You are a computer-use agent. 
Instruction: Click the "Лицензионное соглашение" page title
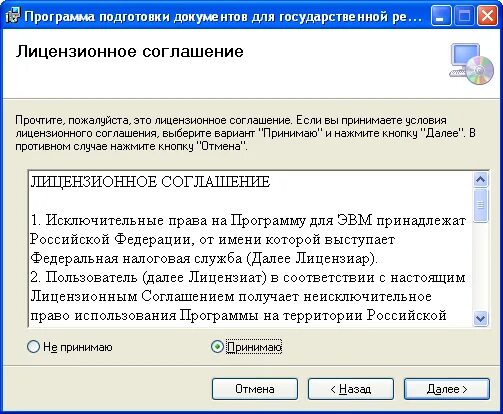tap(130, 51)
